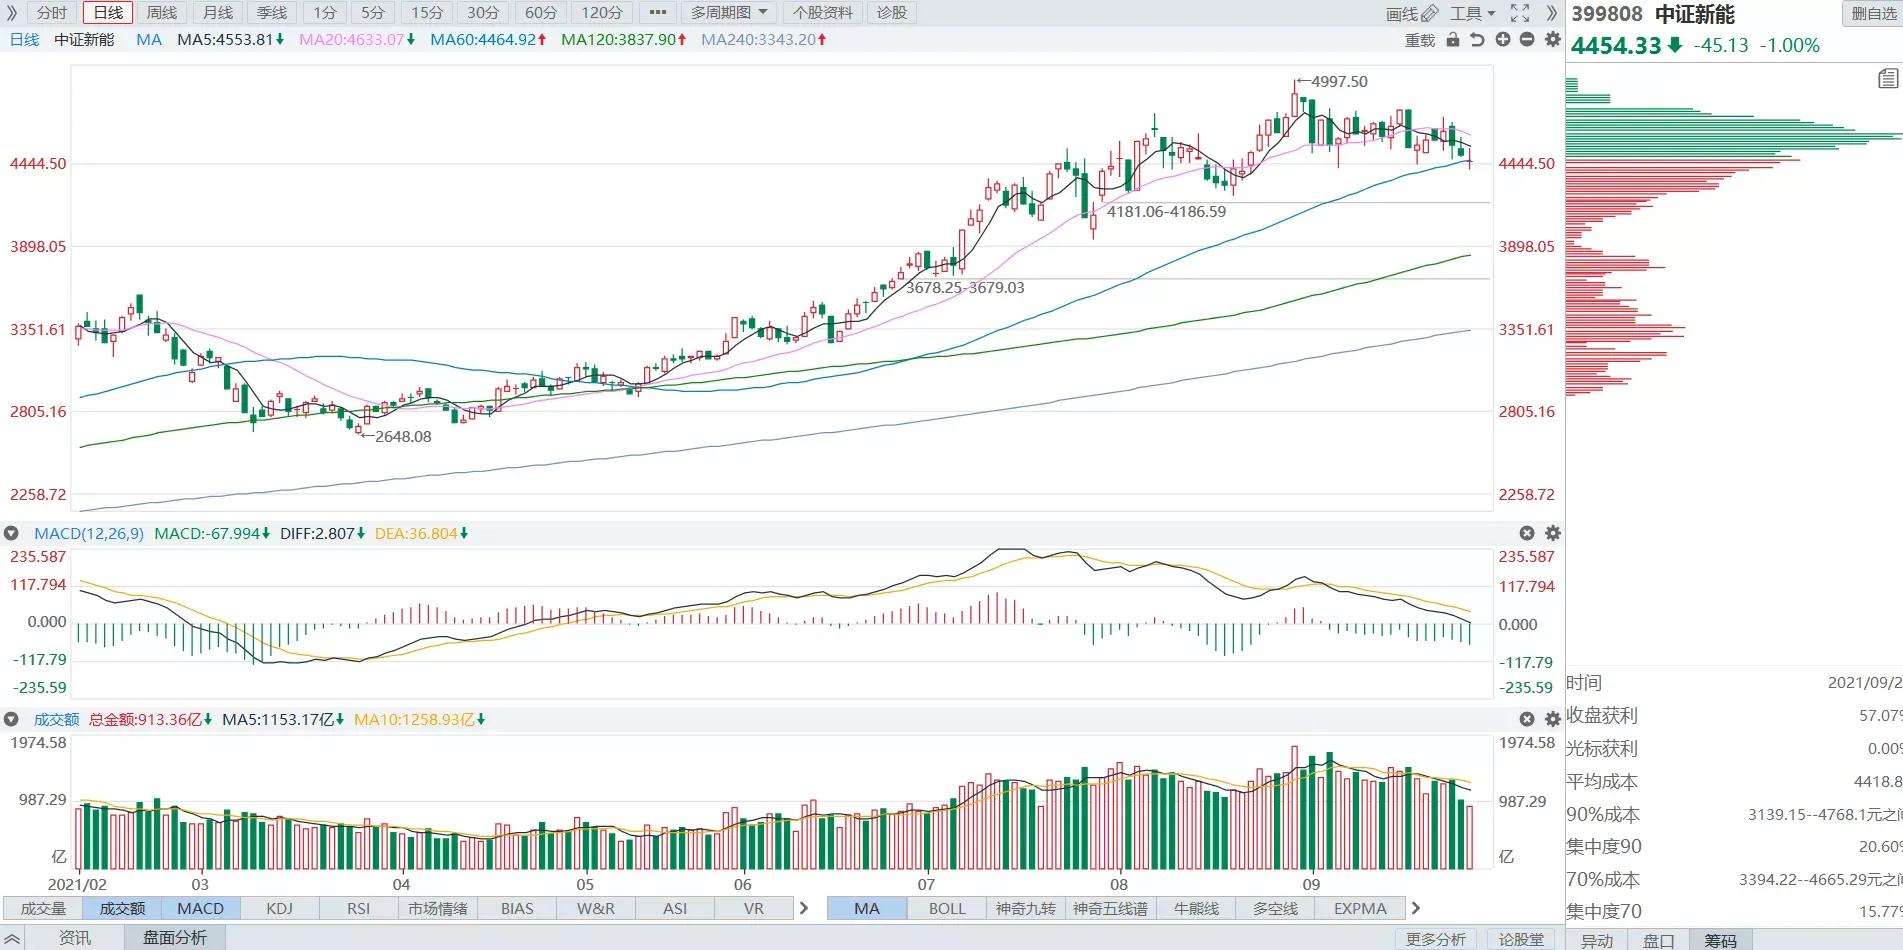
Task: Close the MACD indicator panel
Action: [1527, 533]
